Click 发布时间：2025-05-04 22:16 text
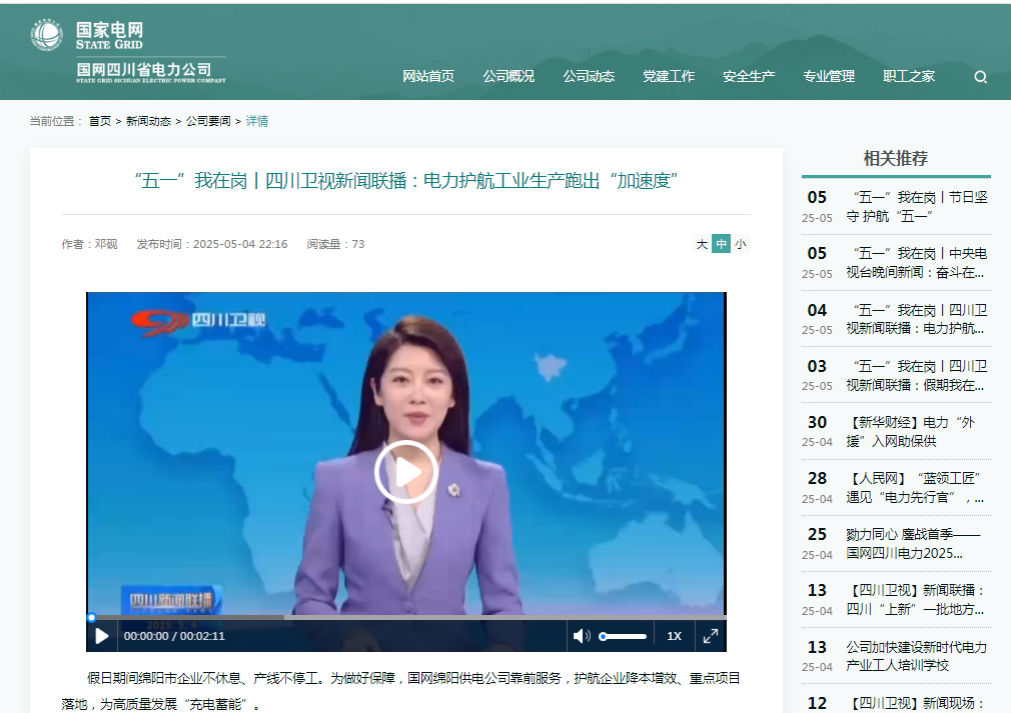1011x713 pixels. (212, 244)
